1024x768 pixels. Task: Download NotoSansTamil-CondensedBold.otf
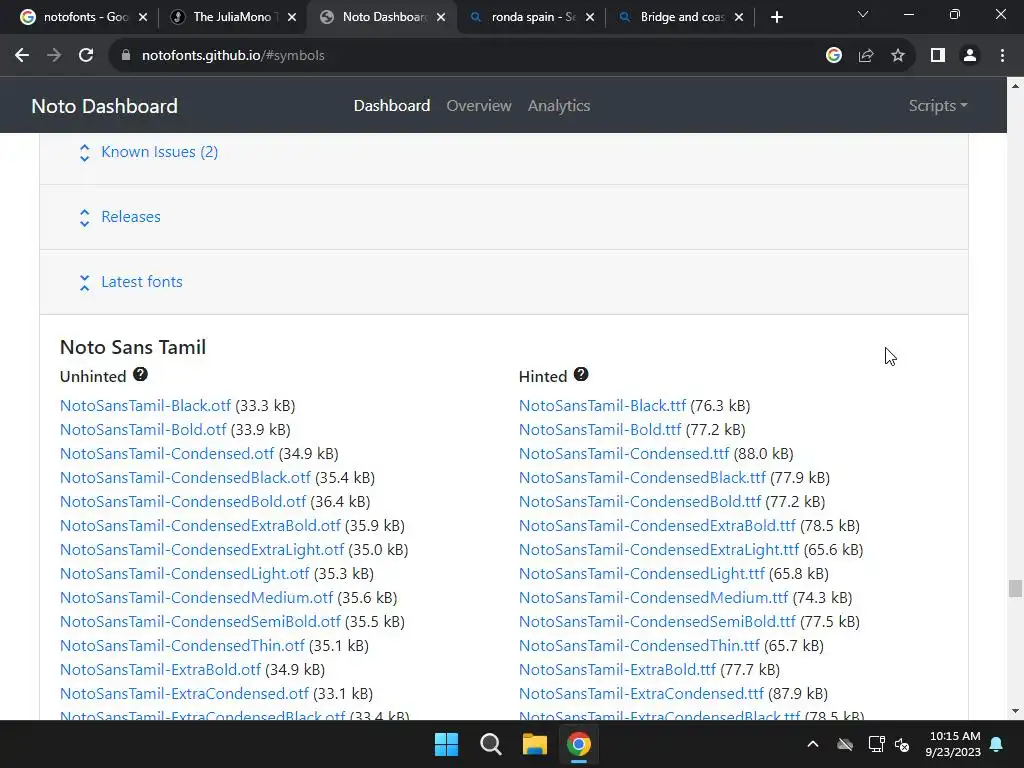pos(183,502)
